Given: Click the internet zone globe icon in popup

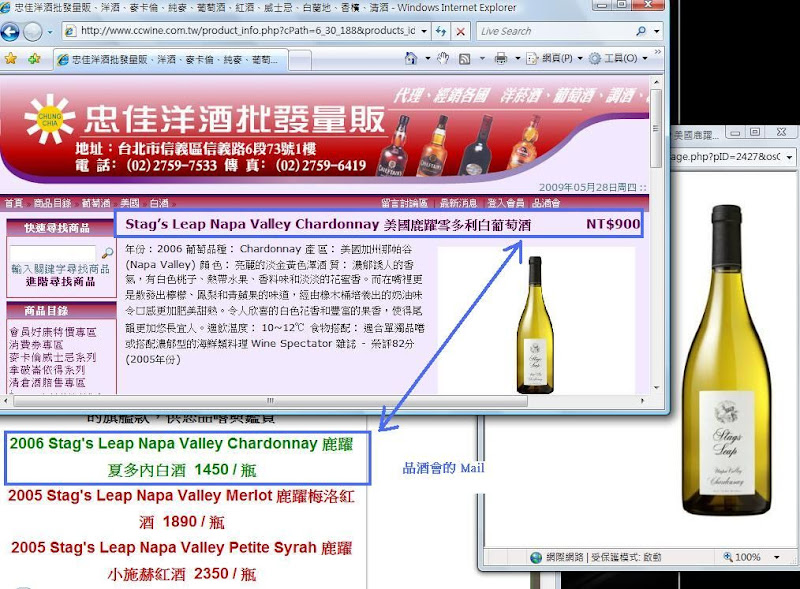Looking at the screenshot, I should pos(536,557).
